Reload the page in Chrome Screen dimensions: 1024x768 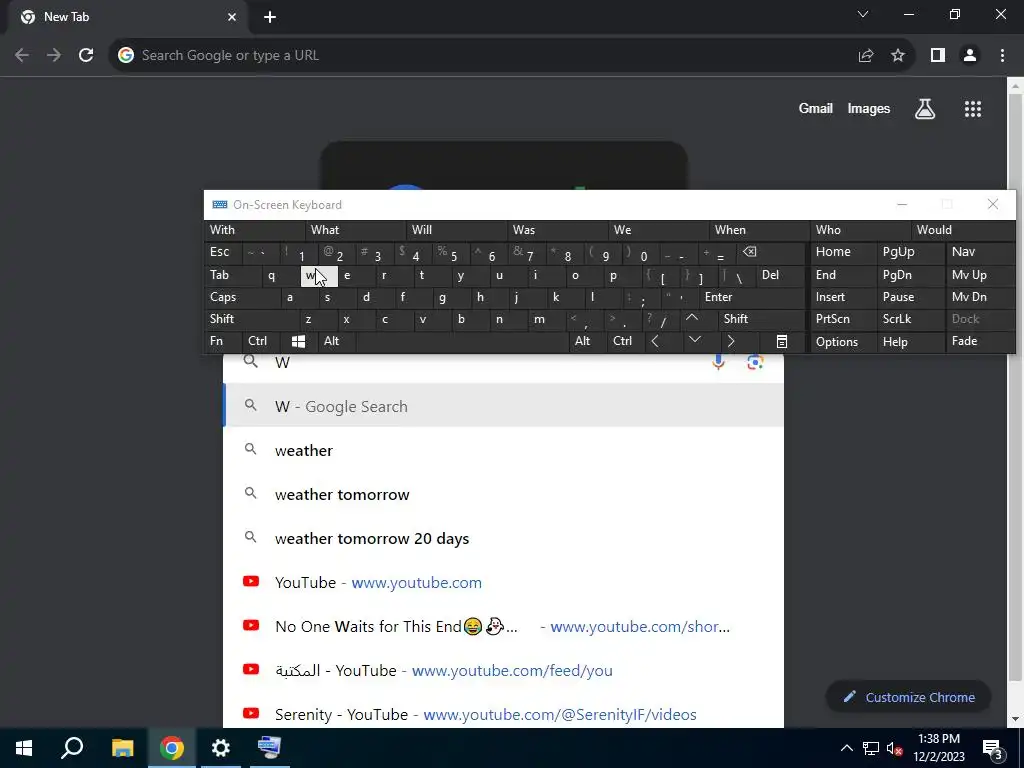(x=86, y=56)
